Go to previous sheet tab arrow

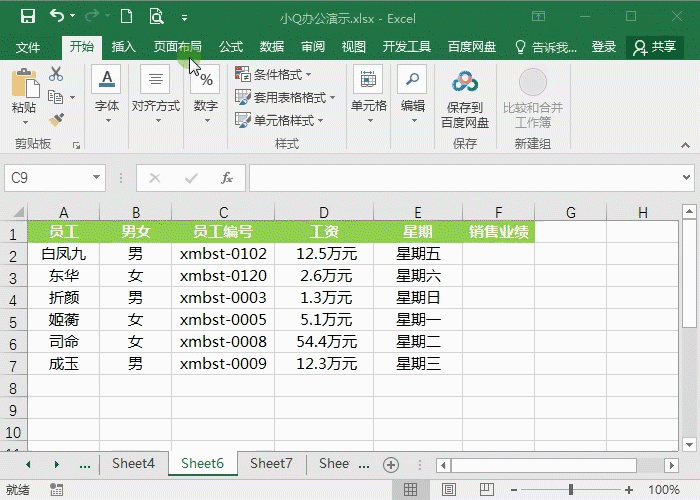coord(28,465)
